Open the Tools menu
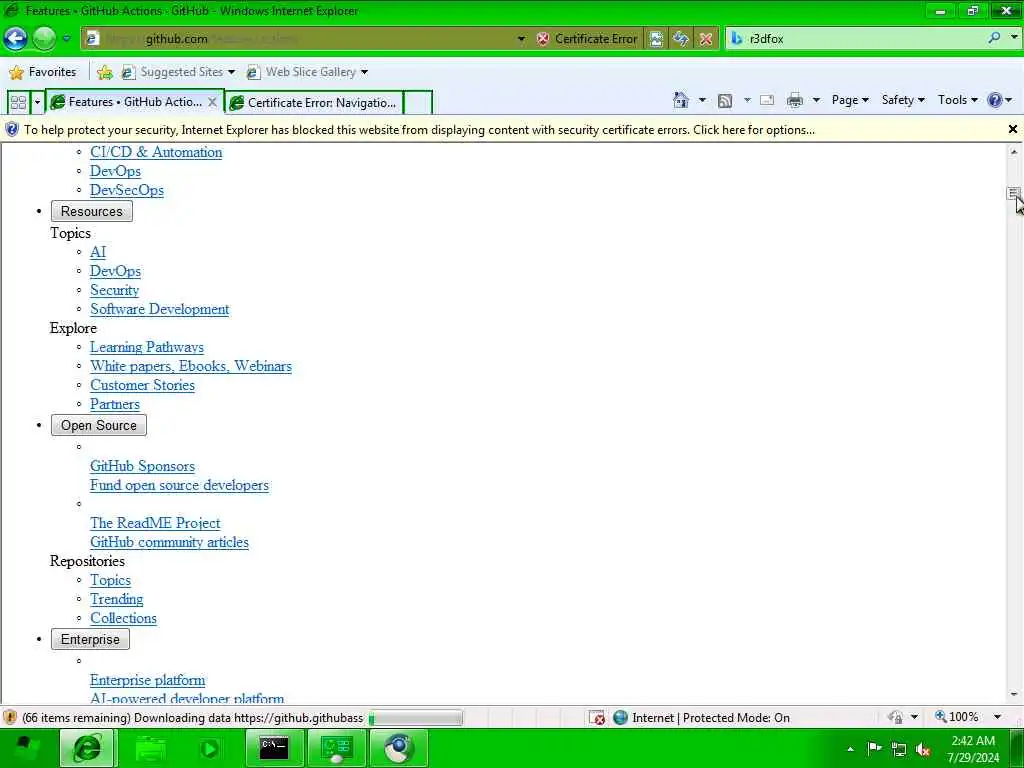Viewport: 1024px width, 768px height. tap(957, 100)
